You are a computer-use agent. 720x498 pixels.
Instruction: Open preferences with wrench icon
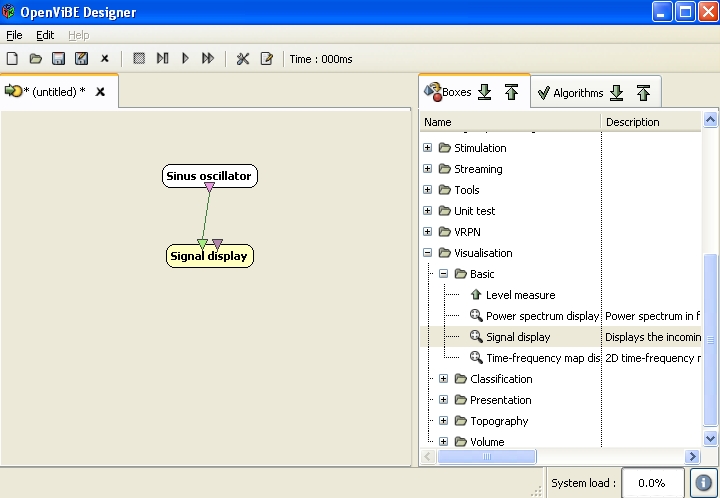[x=243, y=59]
